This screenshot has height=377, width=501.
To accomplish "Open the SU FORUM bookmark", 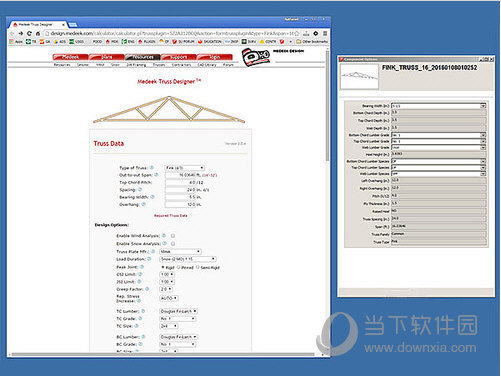I will tap(183, 42).
